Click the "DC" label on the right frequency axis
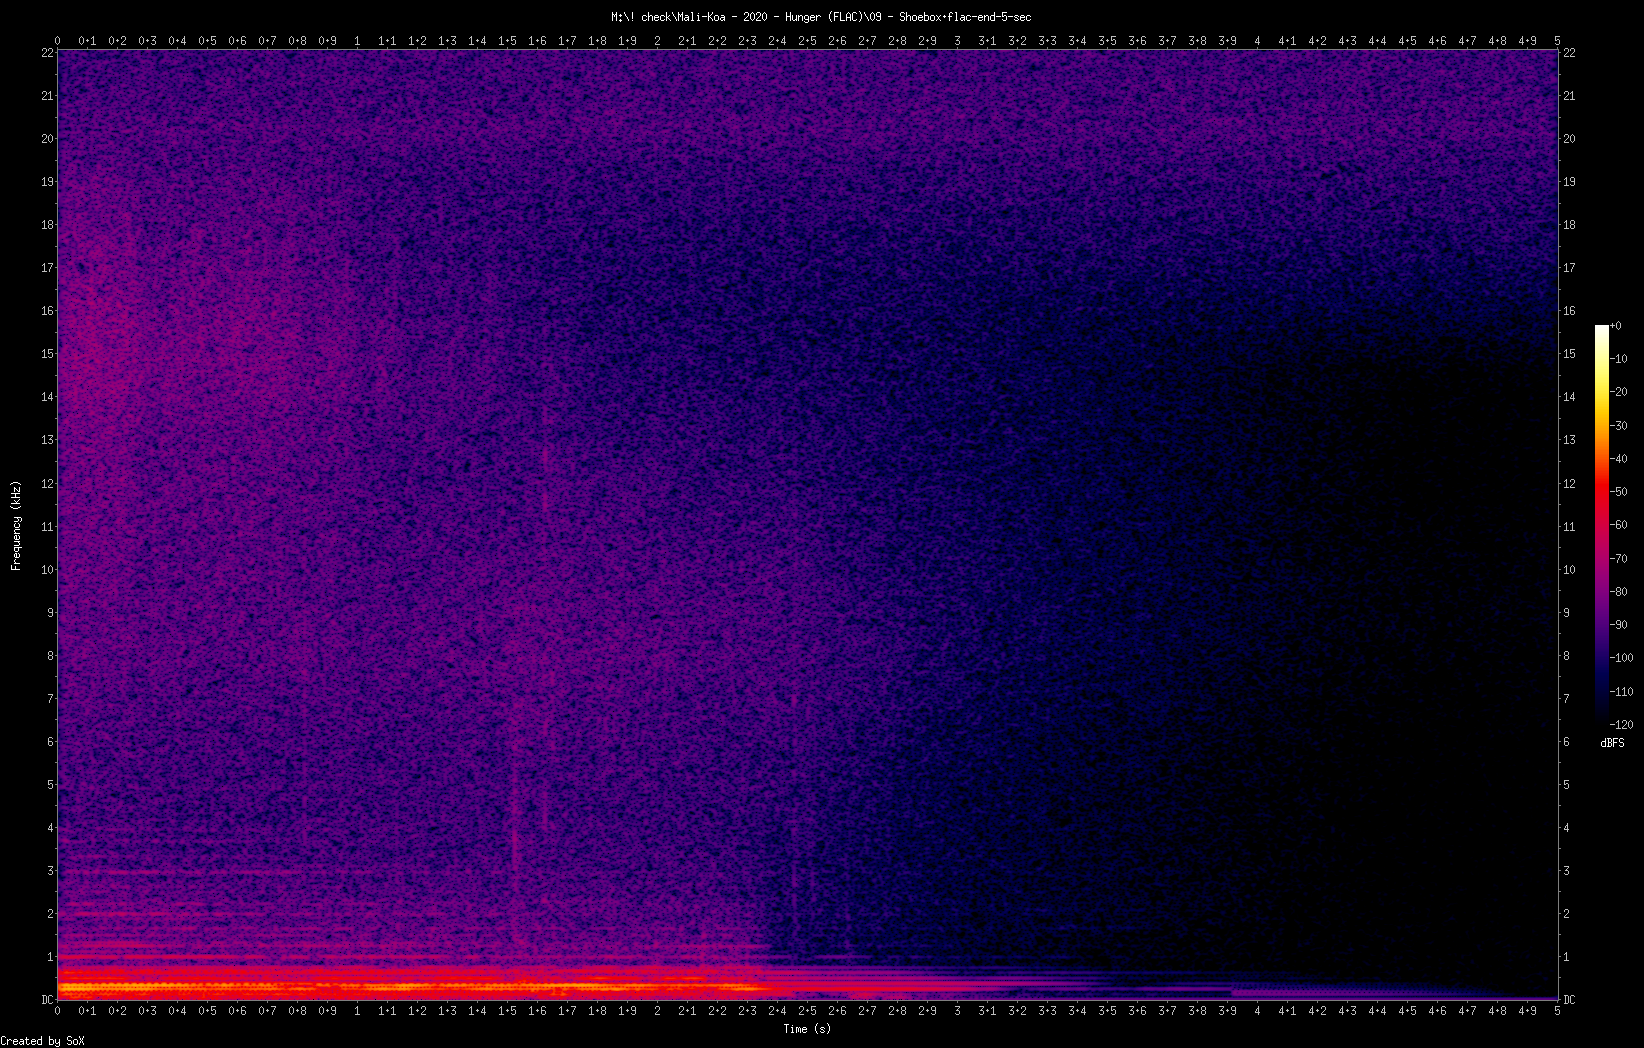The image size is (1644, 1048). 1570,1000
